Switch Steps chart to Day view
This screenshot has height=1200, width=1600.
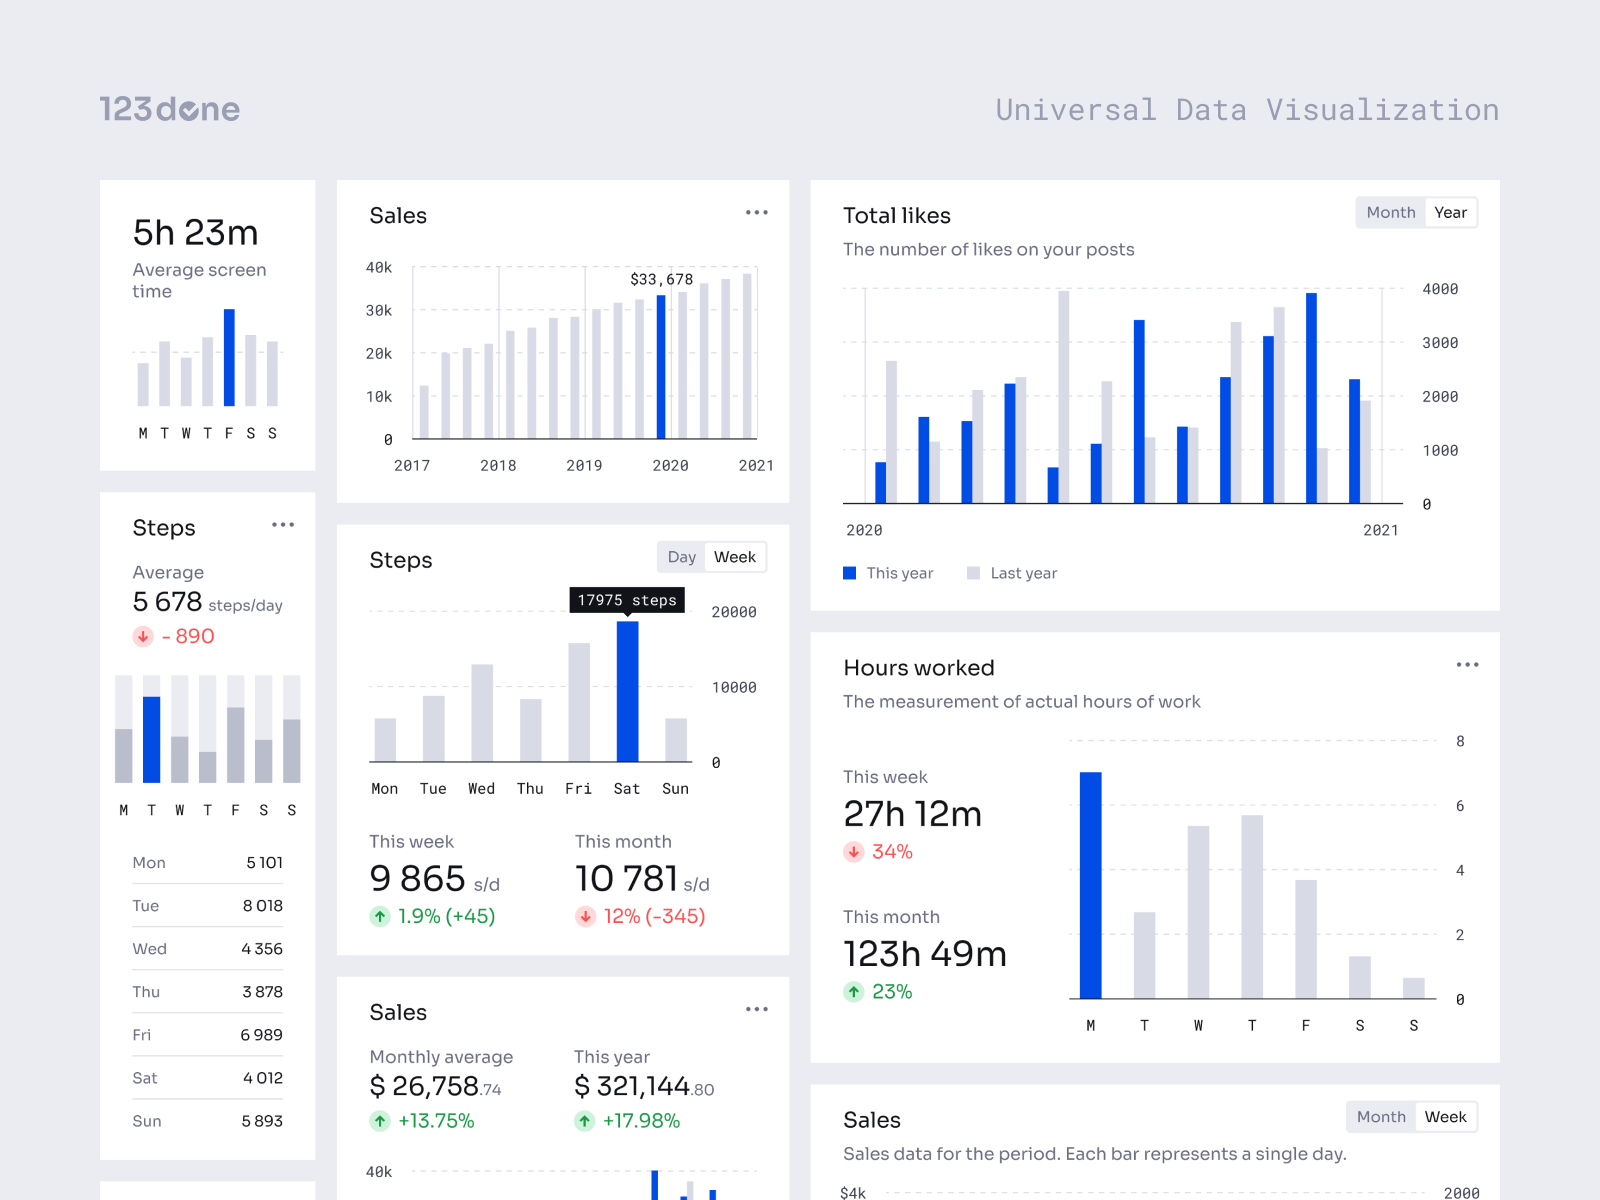click(x=681, y=557)
